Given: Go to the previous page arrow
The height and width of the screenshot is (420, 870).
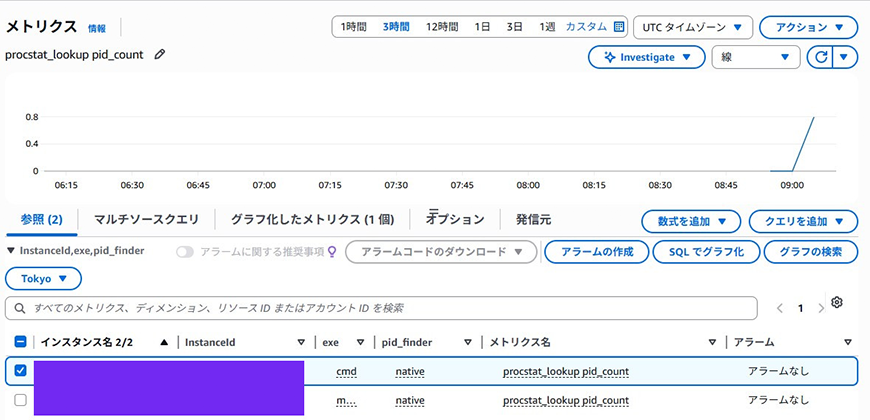Looking at the screenshot, I should [x=781, y=308].
